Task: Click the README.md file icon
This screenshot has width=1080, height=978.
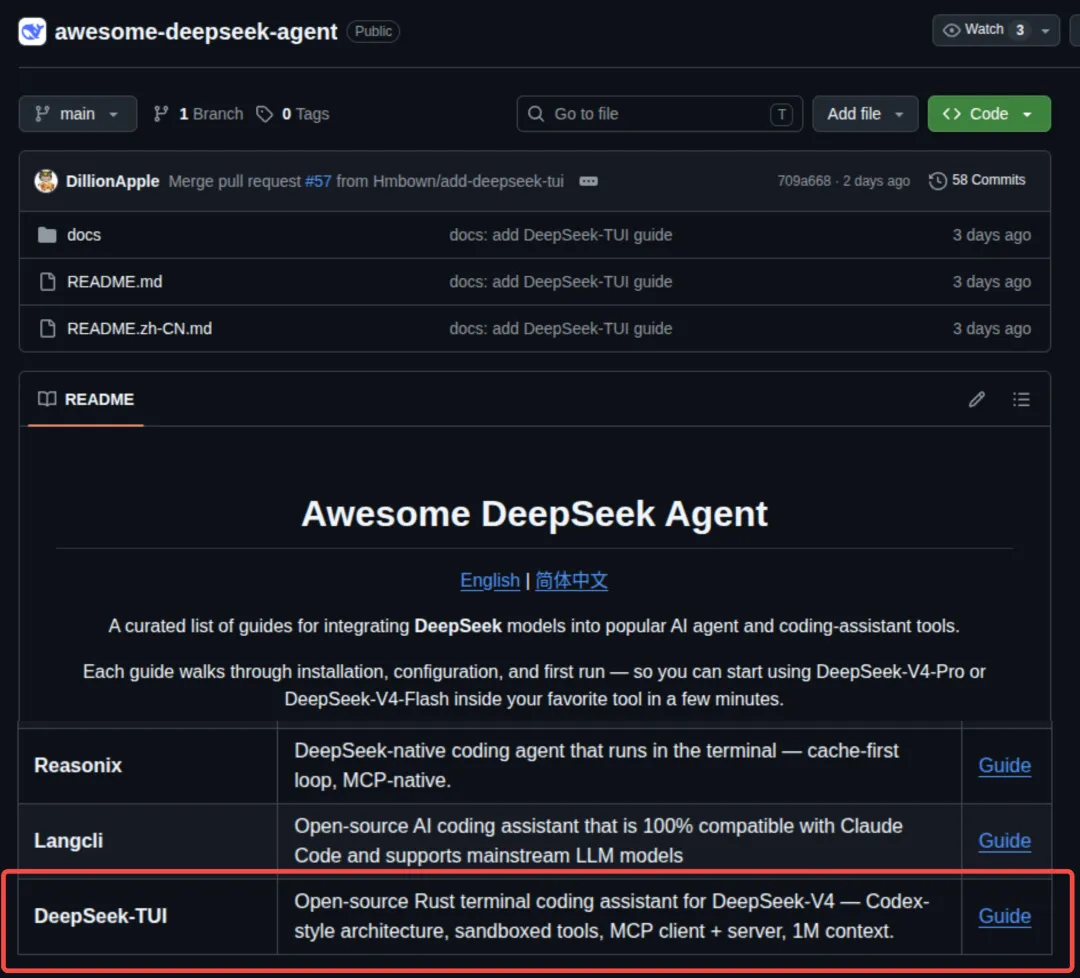Action: click(48, 282)
